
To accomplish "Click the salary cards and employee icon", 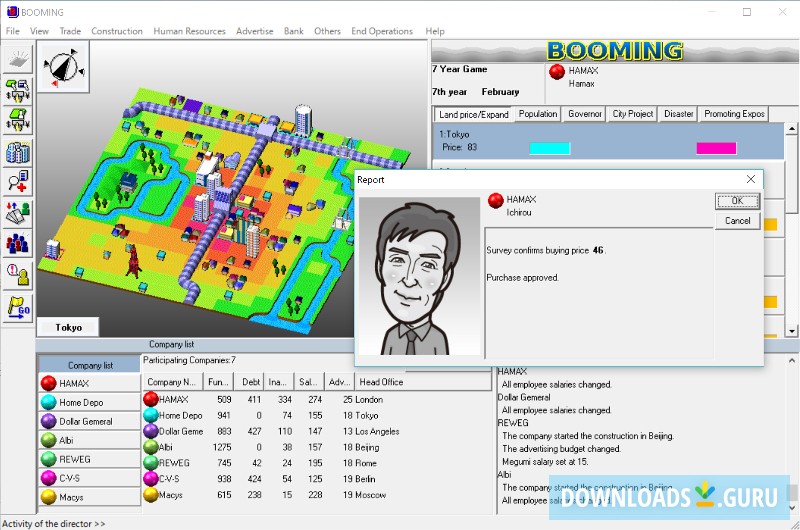I will pyautogui.click(x=18, y=213).
